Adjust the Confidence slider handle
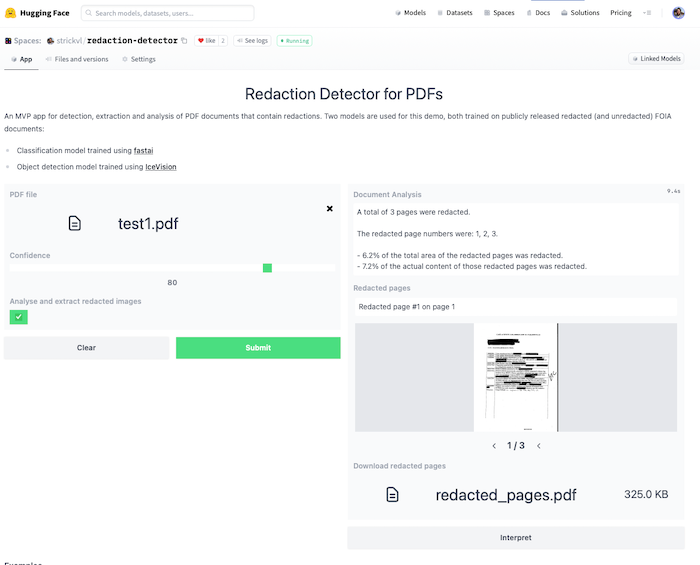The width and height of the screenshot is (700, 565). (x=267, y=268)
